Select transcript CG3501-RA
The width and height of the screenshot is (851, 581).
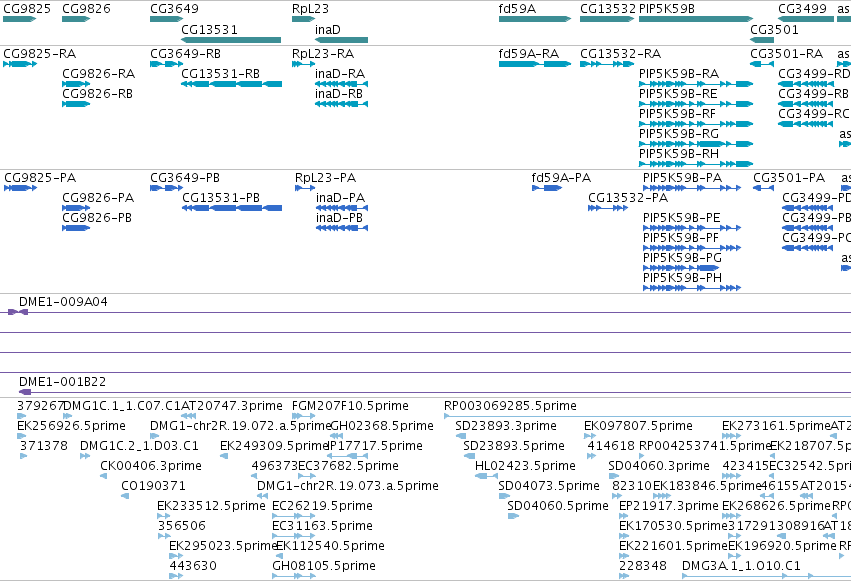787,54
